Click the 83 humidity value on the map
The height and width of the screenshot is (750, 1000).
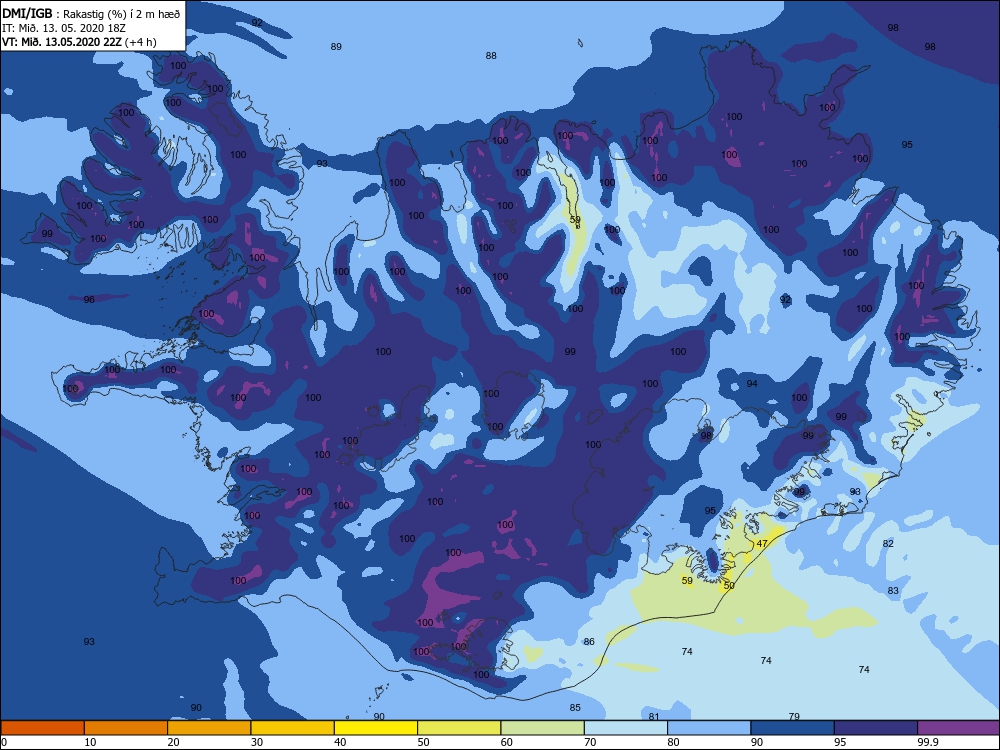tap(893, 591)
